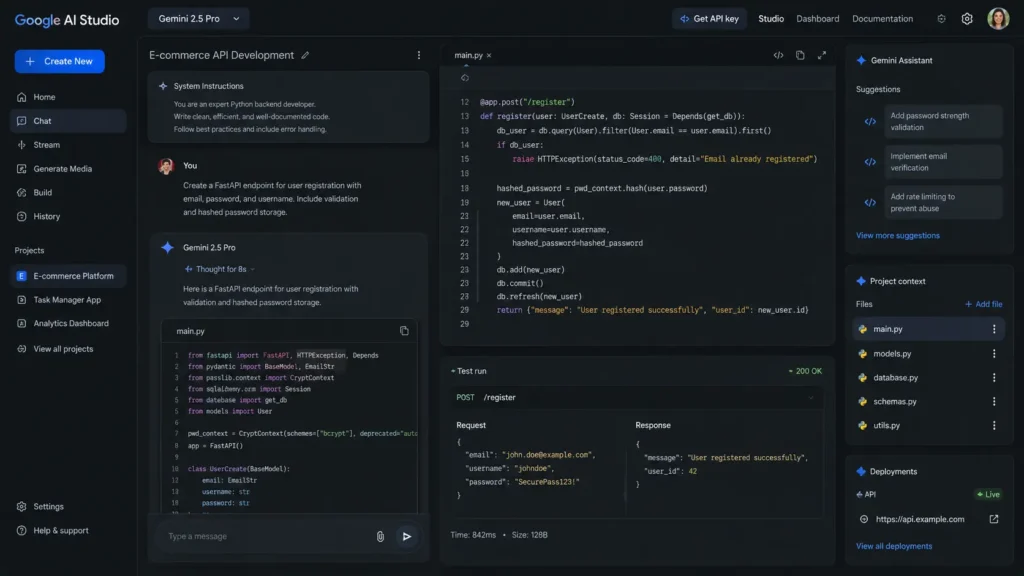Select the Add password strength validation suggestion
This screenshot has width=1024, height=576.
coord(943,121)
